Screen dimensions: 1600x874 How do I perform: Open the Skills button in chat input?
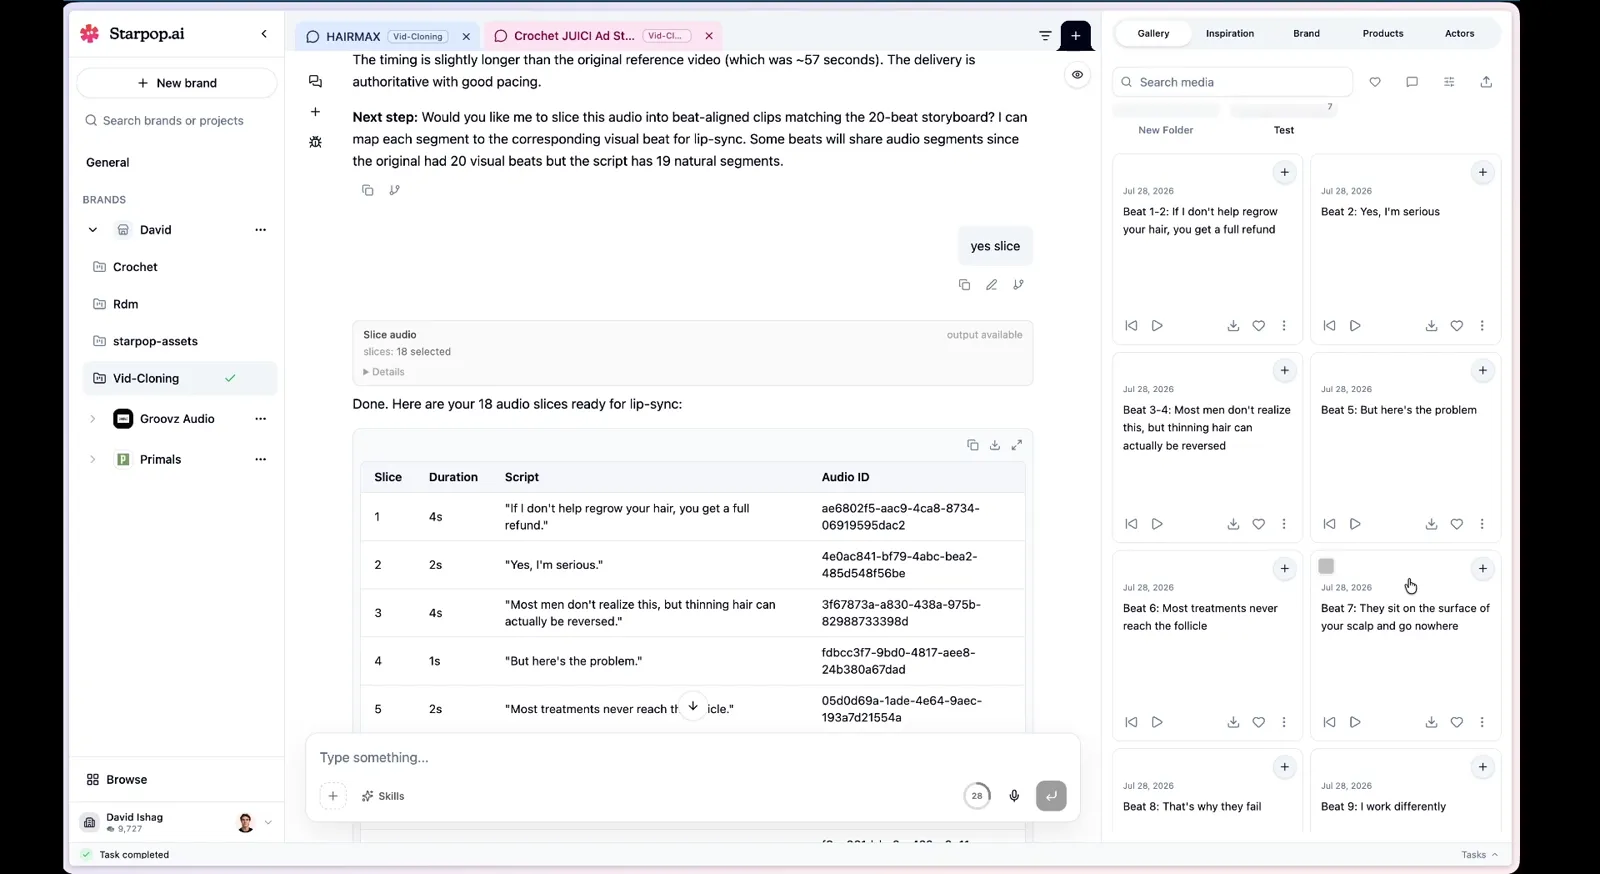pyautogui.click(x=383, y=796)
